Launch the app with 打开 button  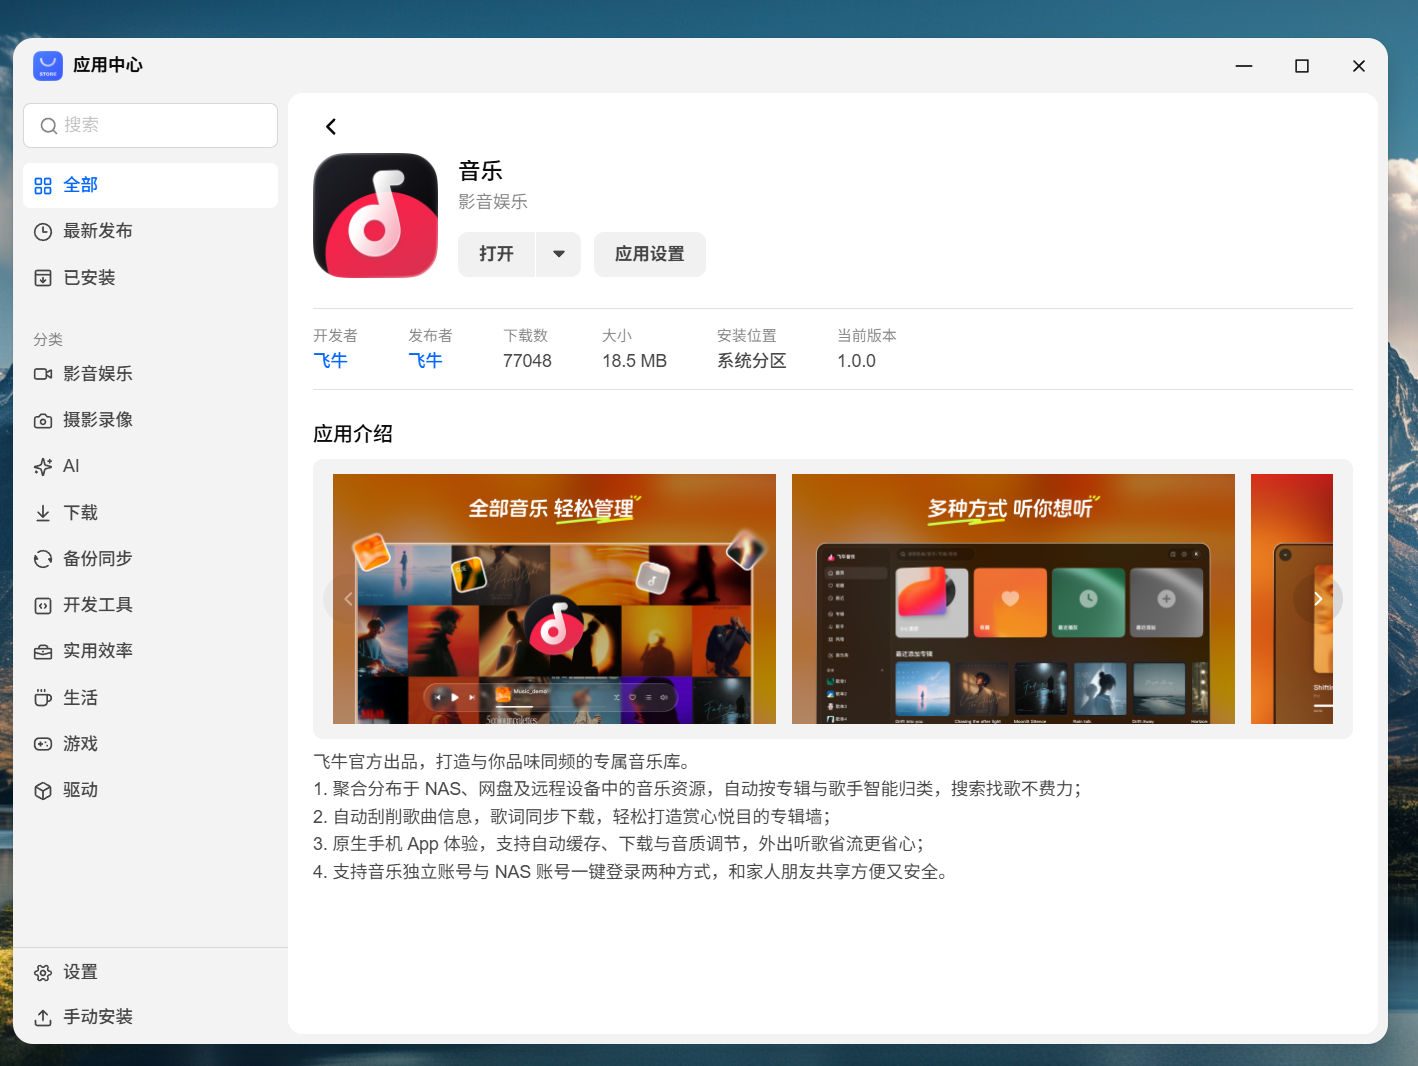[497, 254]
